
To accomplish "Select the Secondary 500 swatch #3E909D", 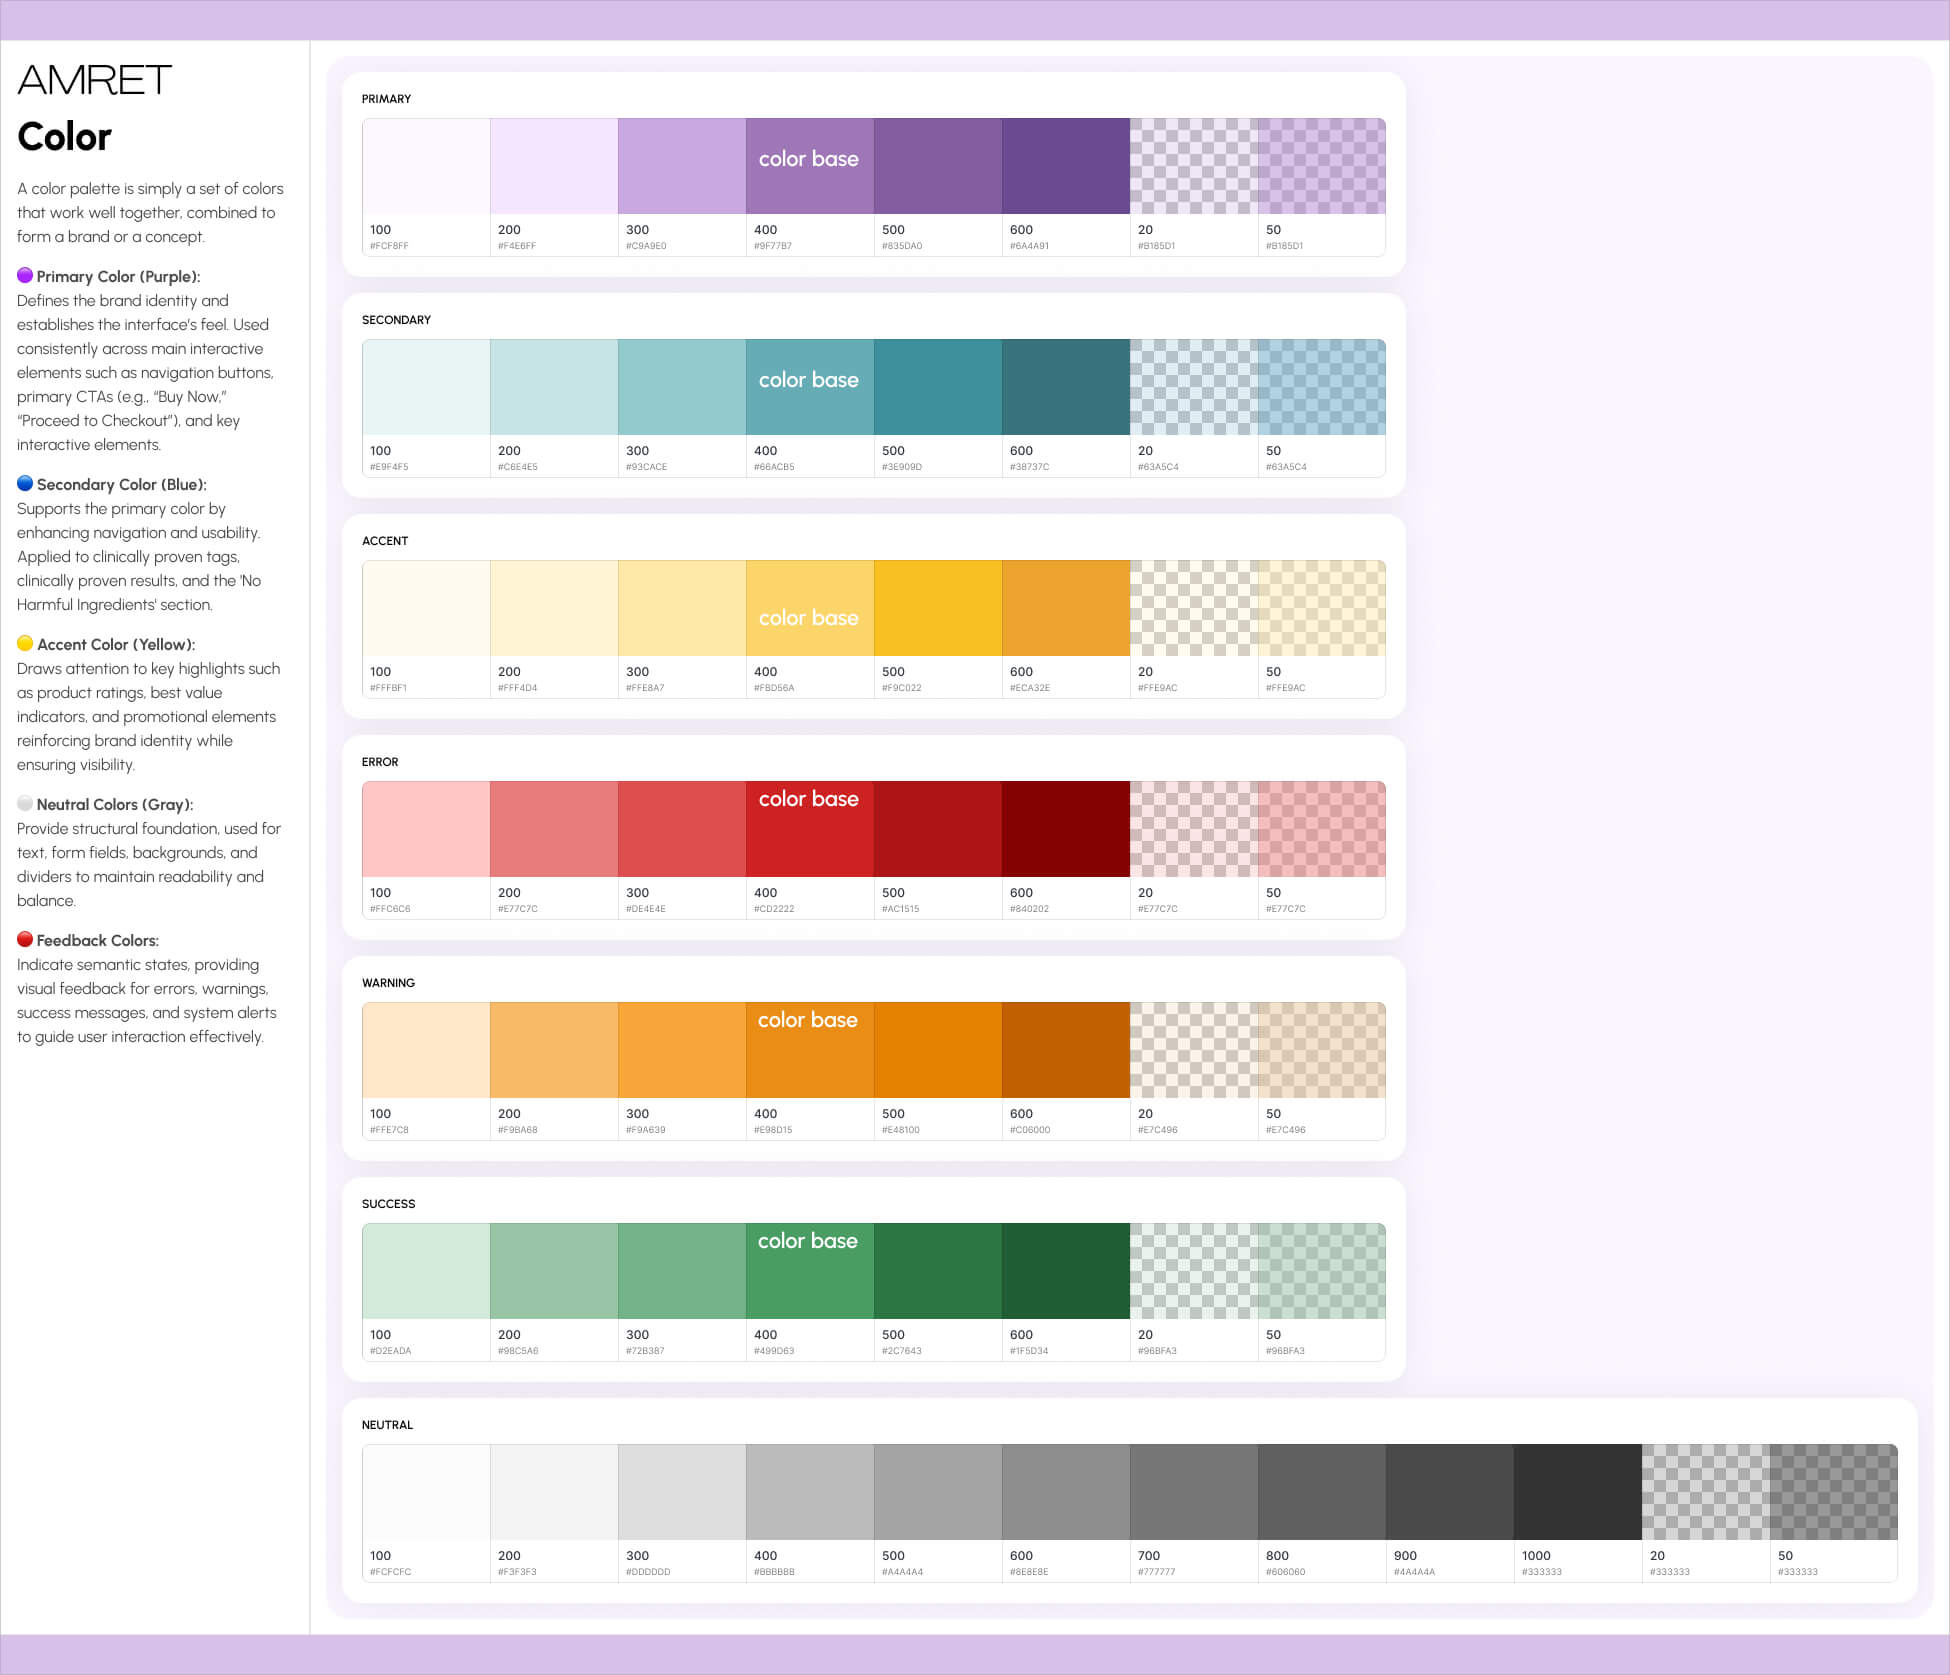I will pyautogui.click(x=937, y=387).
